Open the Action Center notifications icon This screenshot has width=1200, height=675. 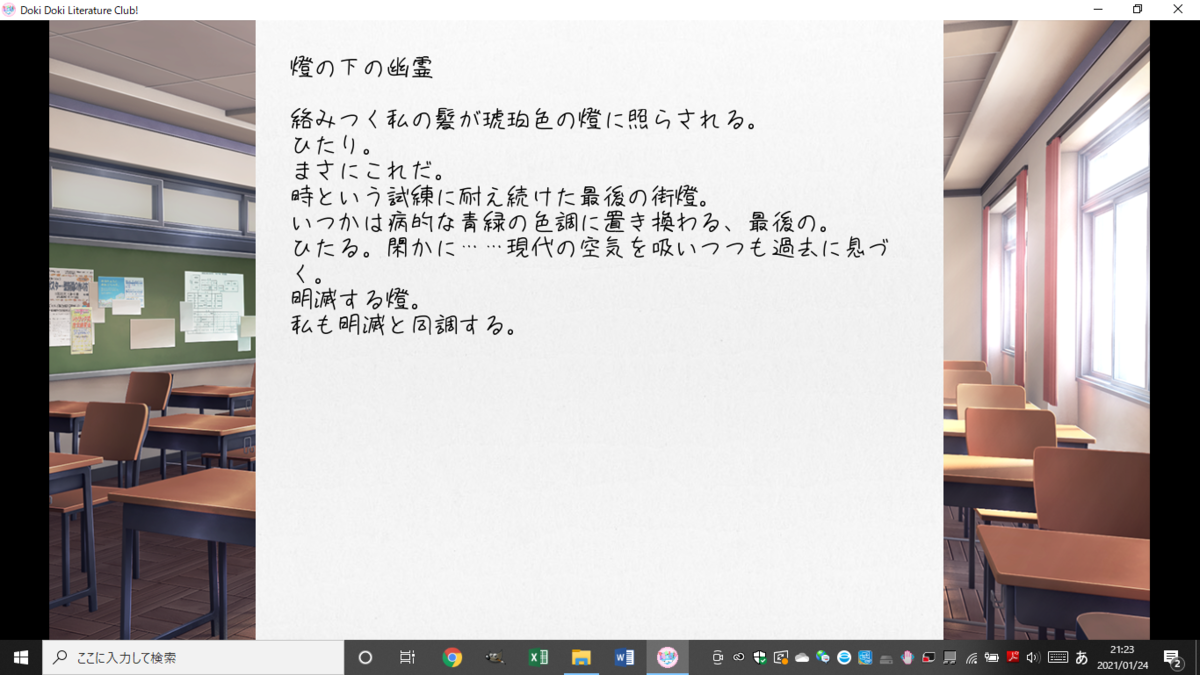click(x=1174, y=657)
